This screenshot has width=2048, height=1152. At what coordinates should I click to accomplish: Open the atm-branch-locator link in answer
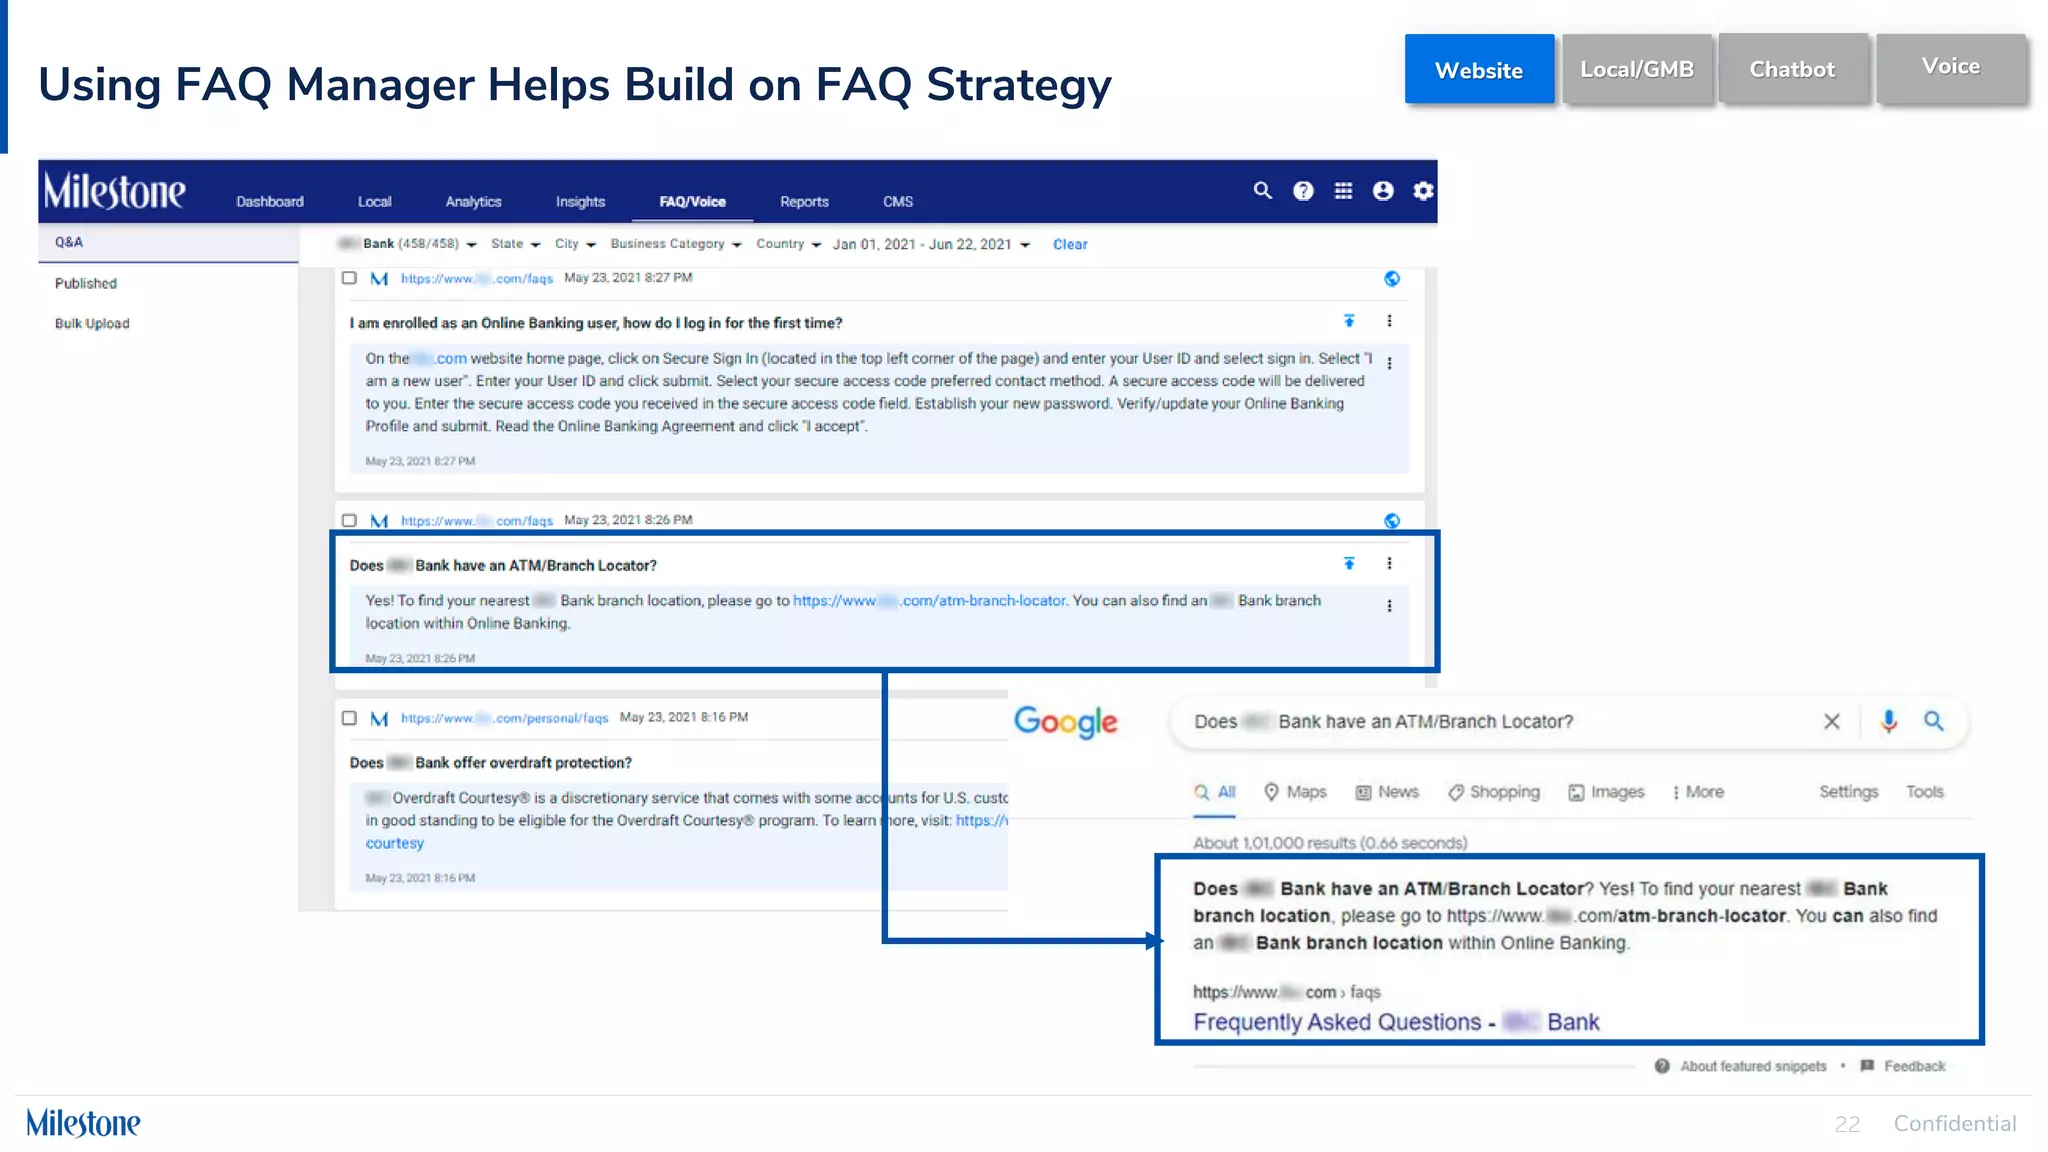[929, 600]
